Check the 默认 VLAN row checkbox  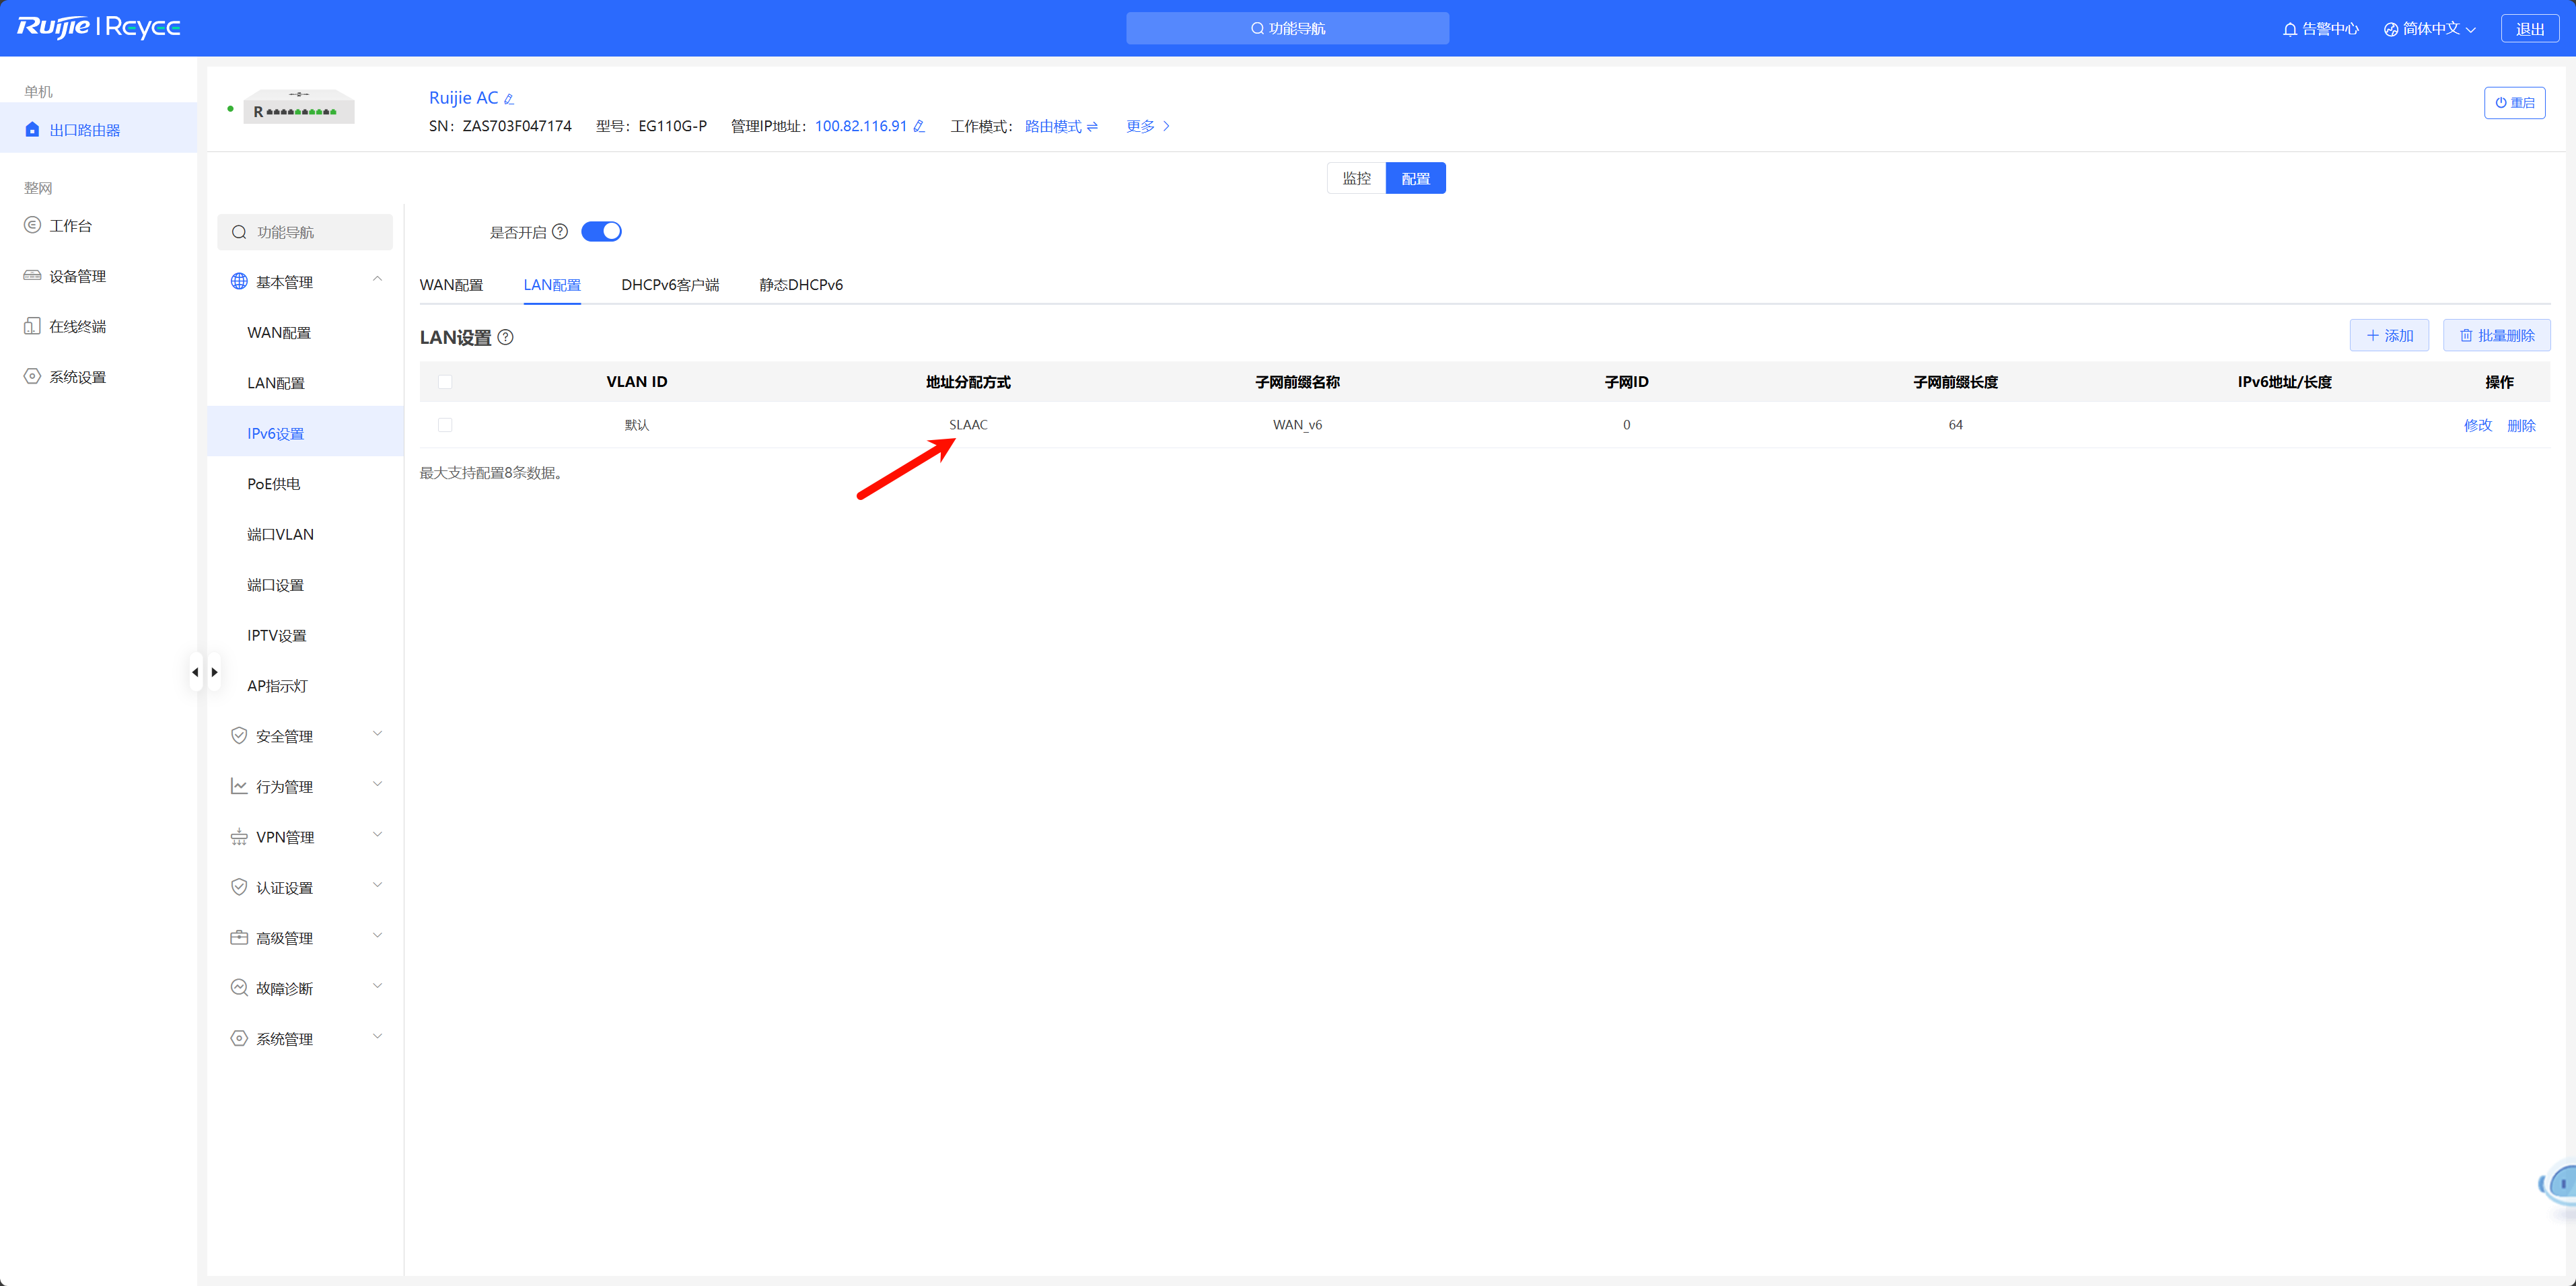tap(445, 425)
